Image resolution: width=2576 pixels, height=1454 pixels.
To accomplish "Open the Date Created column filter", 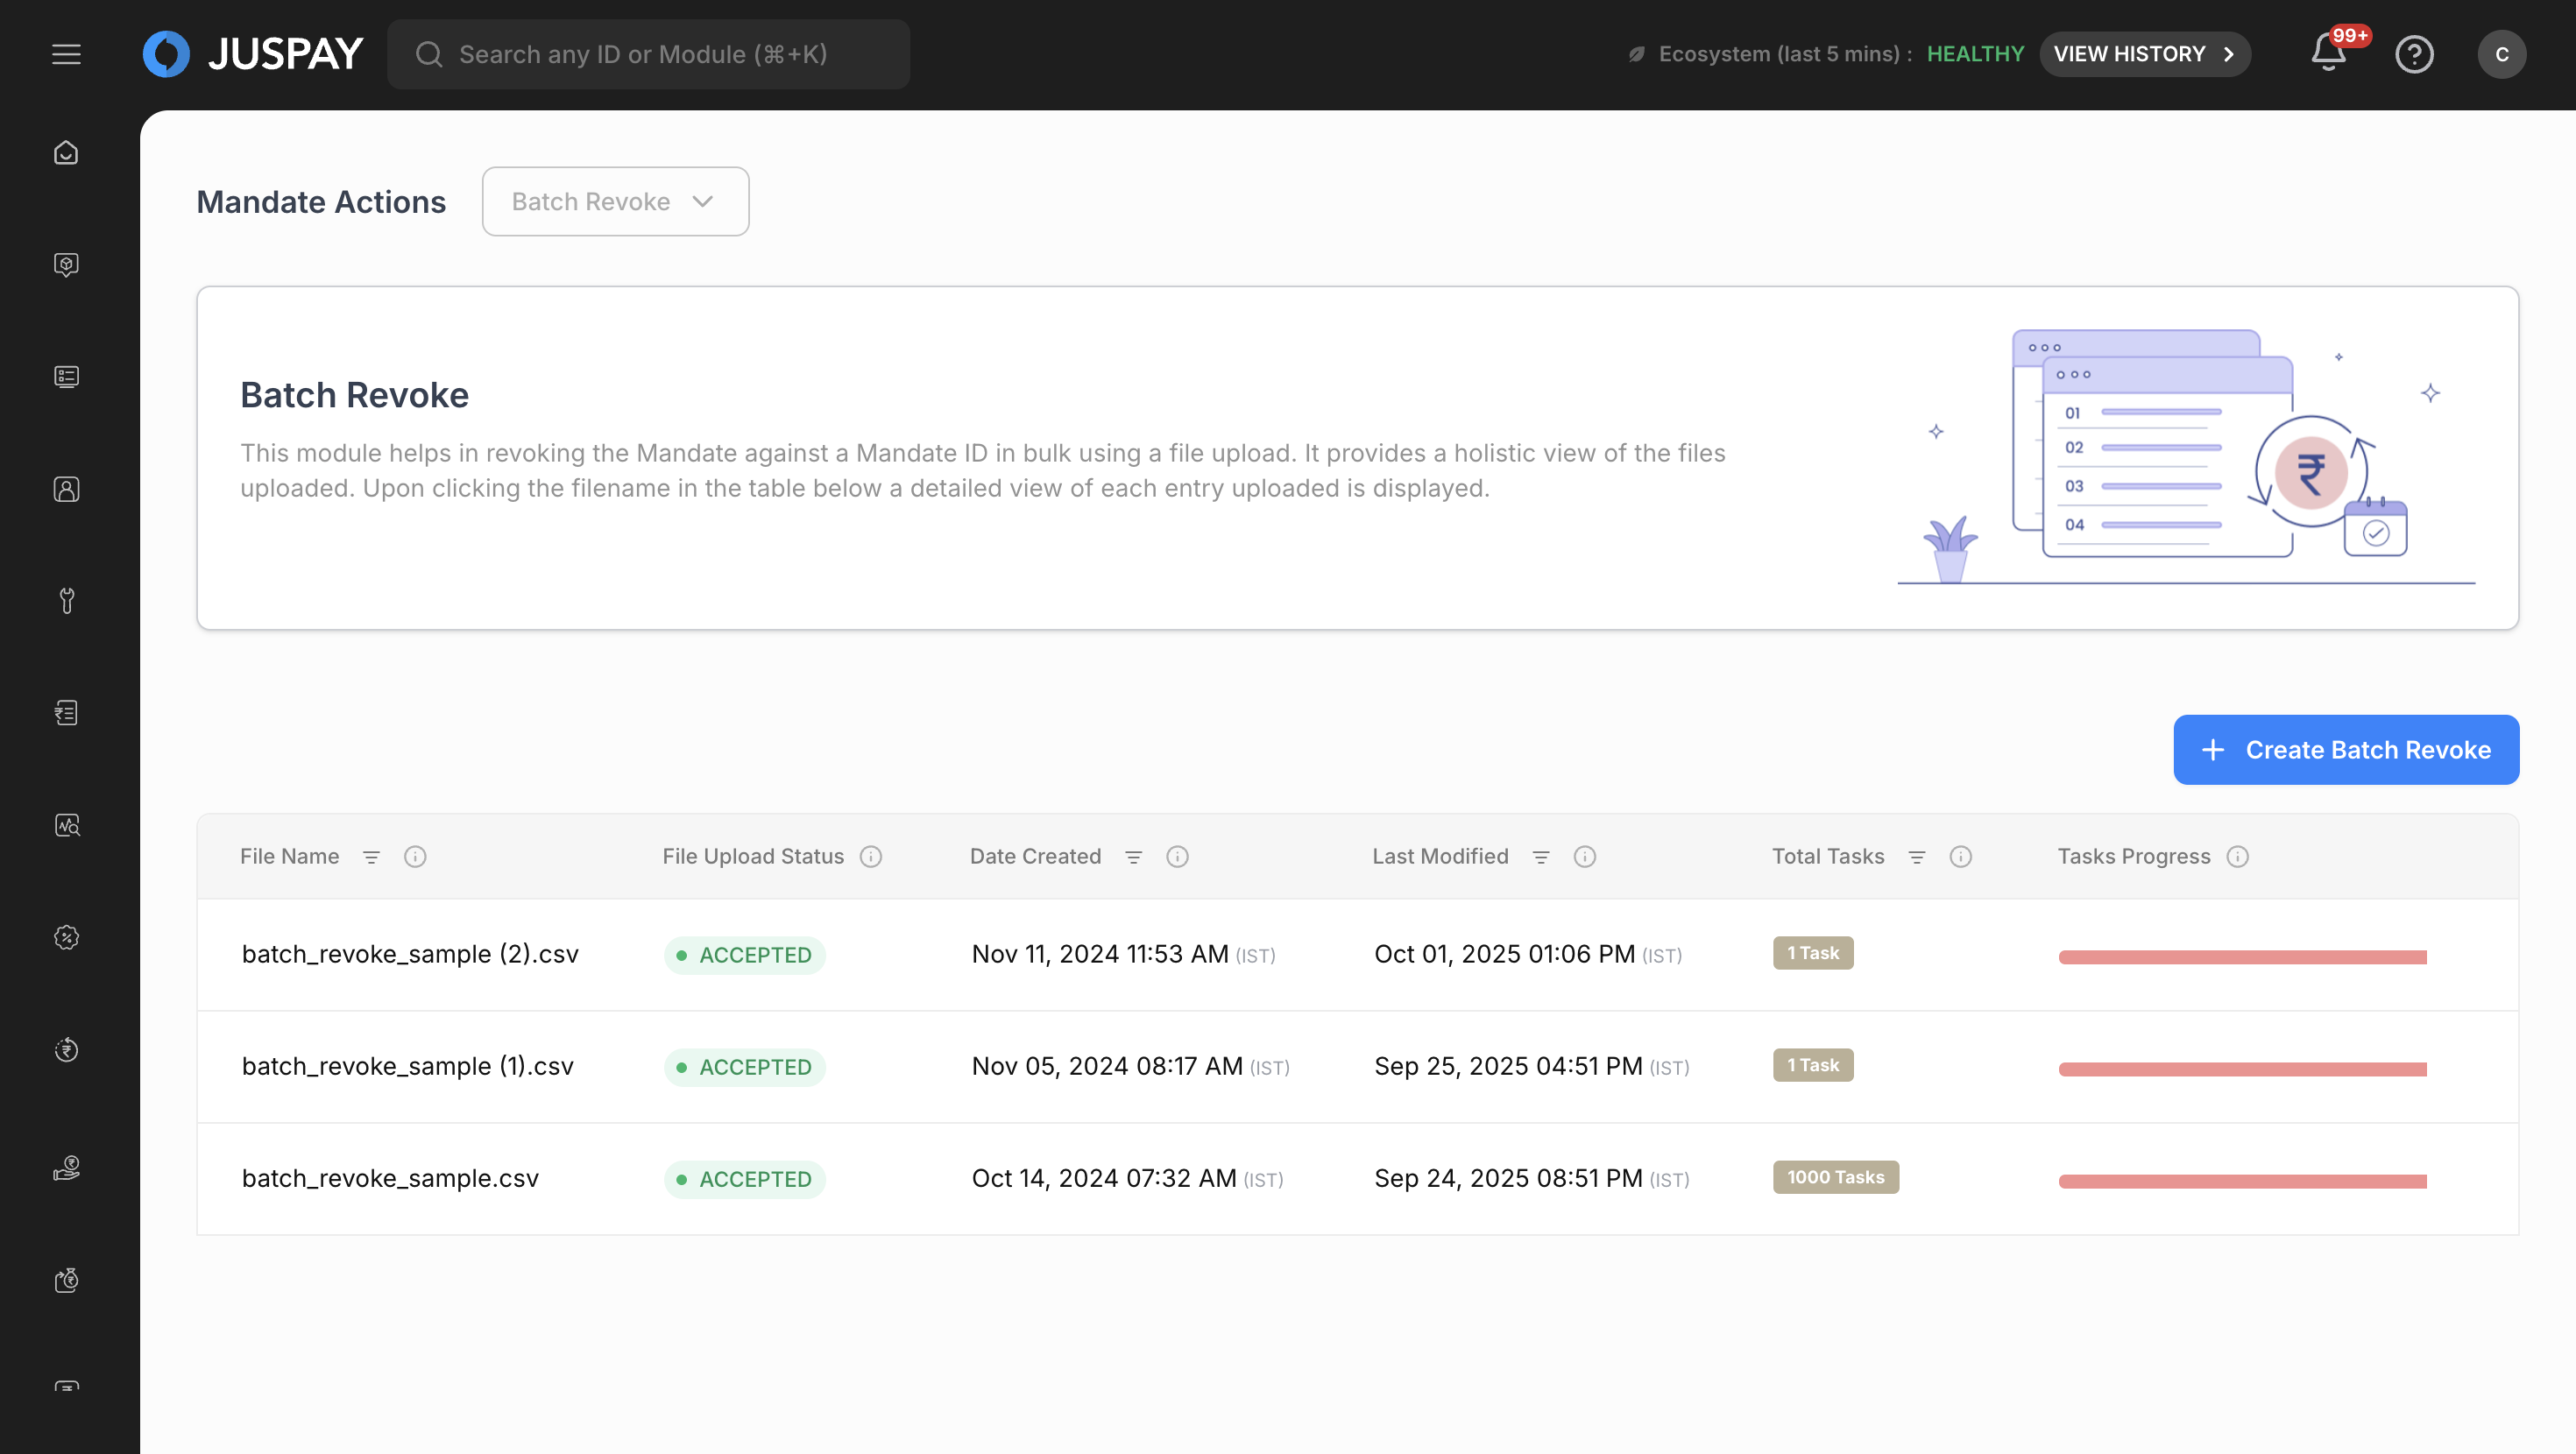I will (1133, 857).
